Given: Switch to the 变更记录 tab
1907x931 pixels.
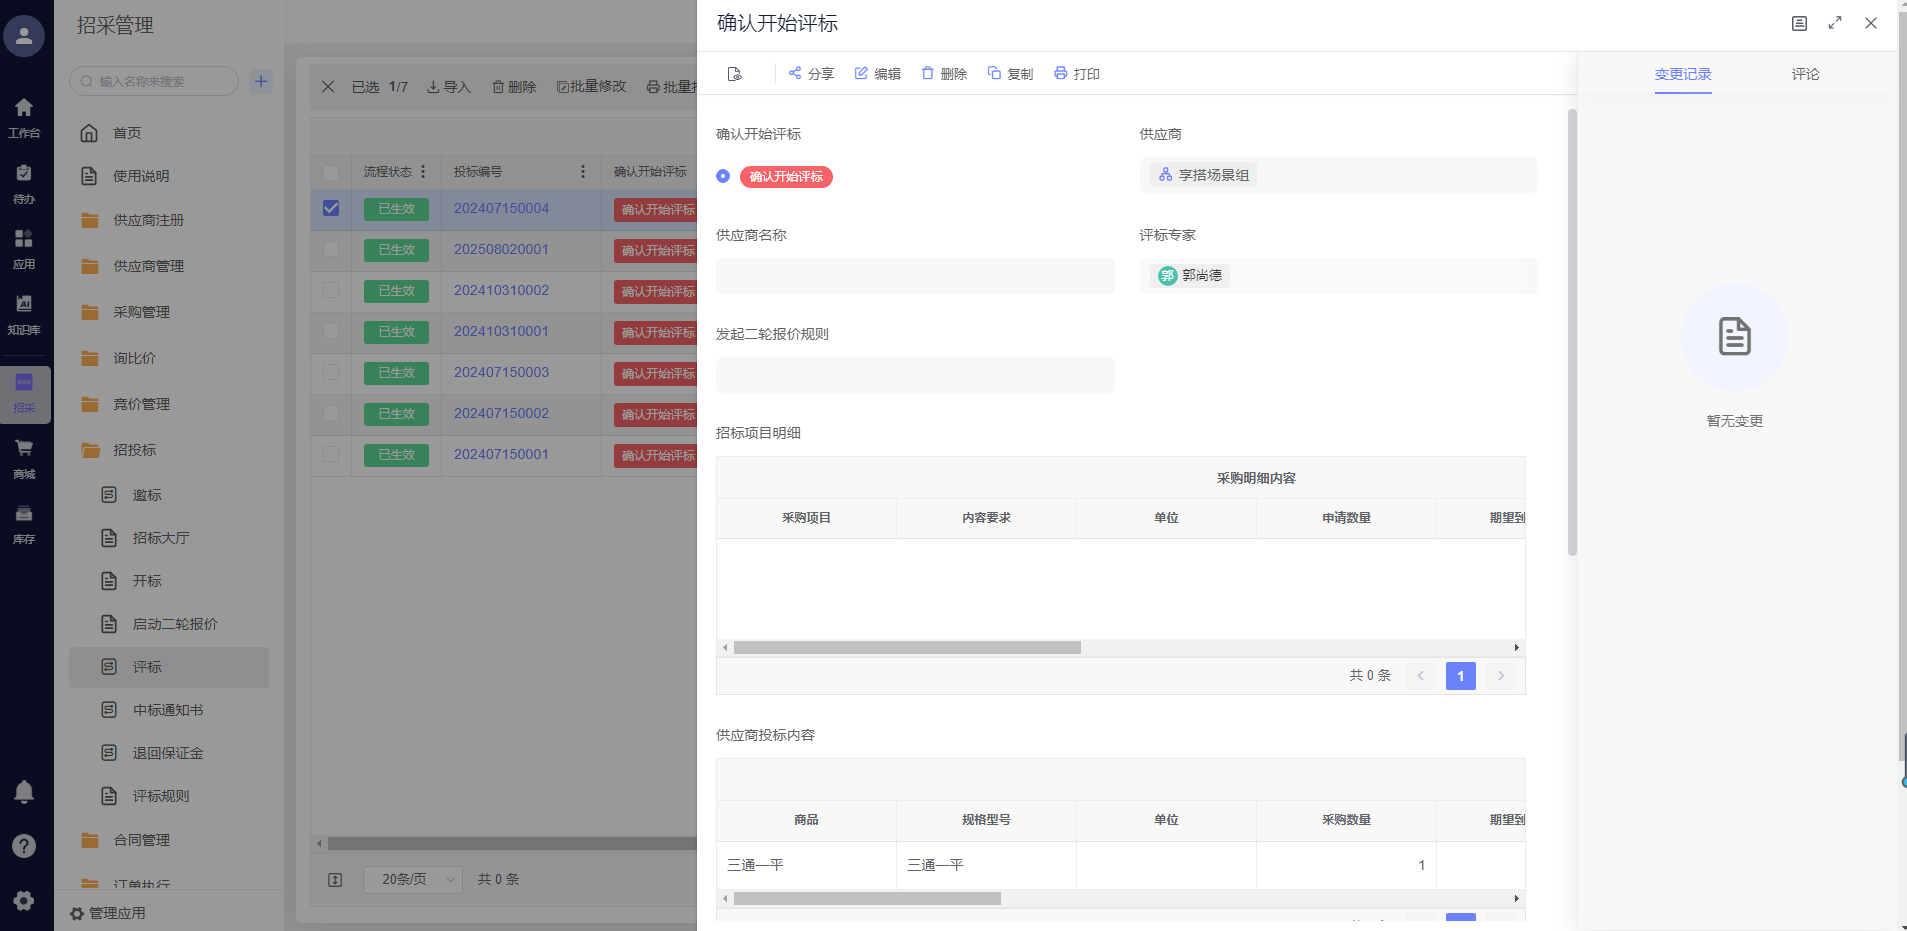Looking at the screenshot, I should (x=1683, y=74).
